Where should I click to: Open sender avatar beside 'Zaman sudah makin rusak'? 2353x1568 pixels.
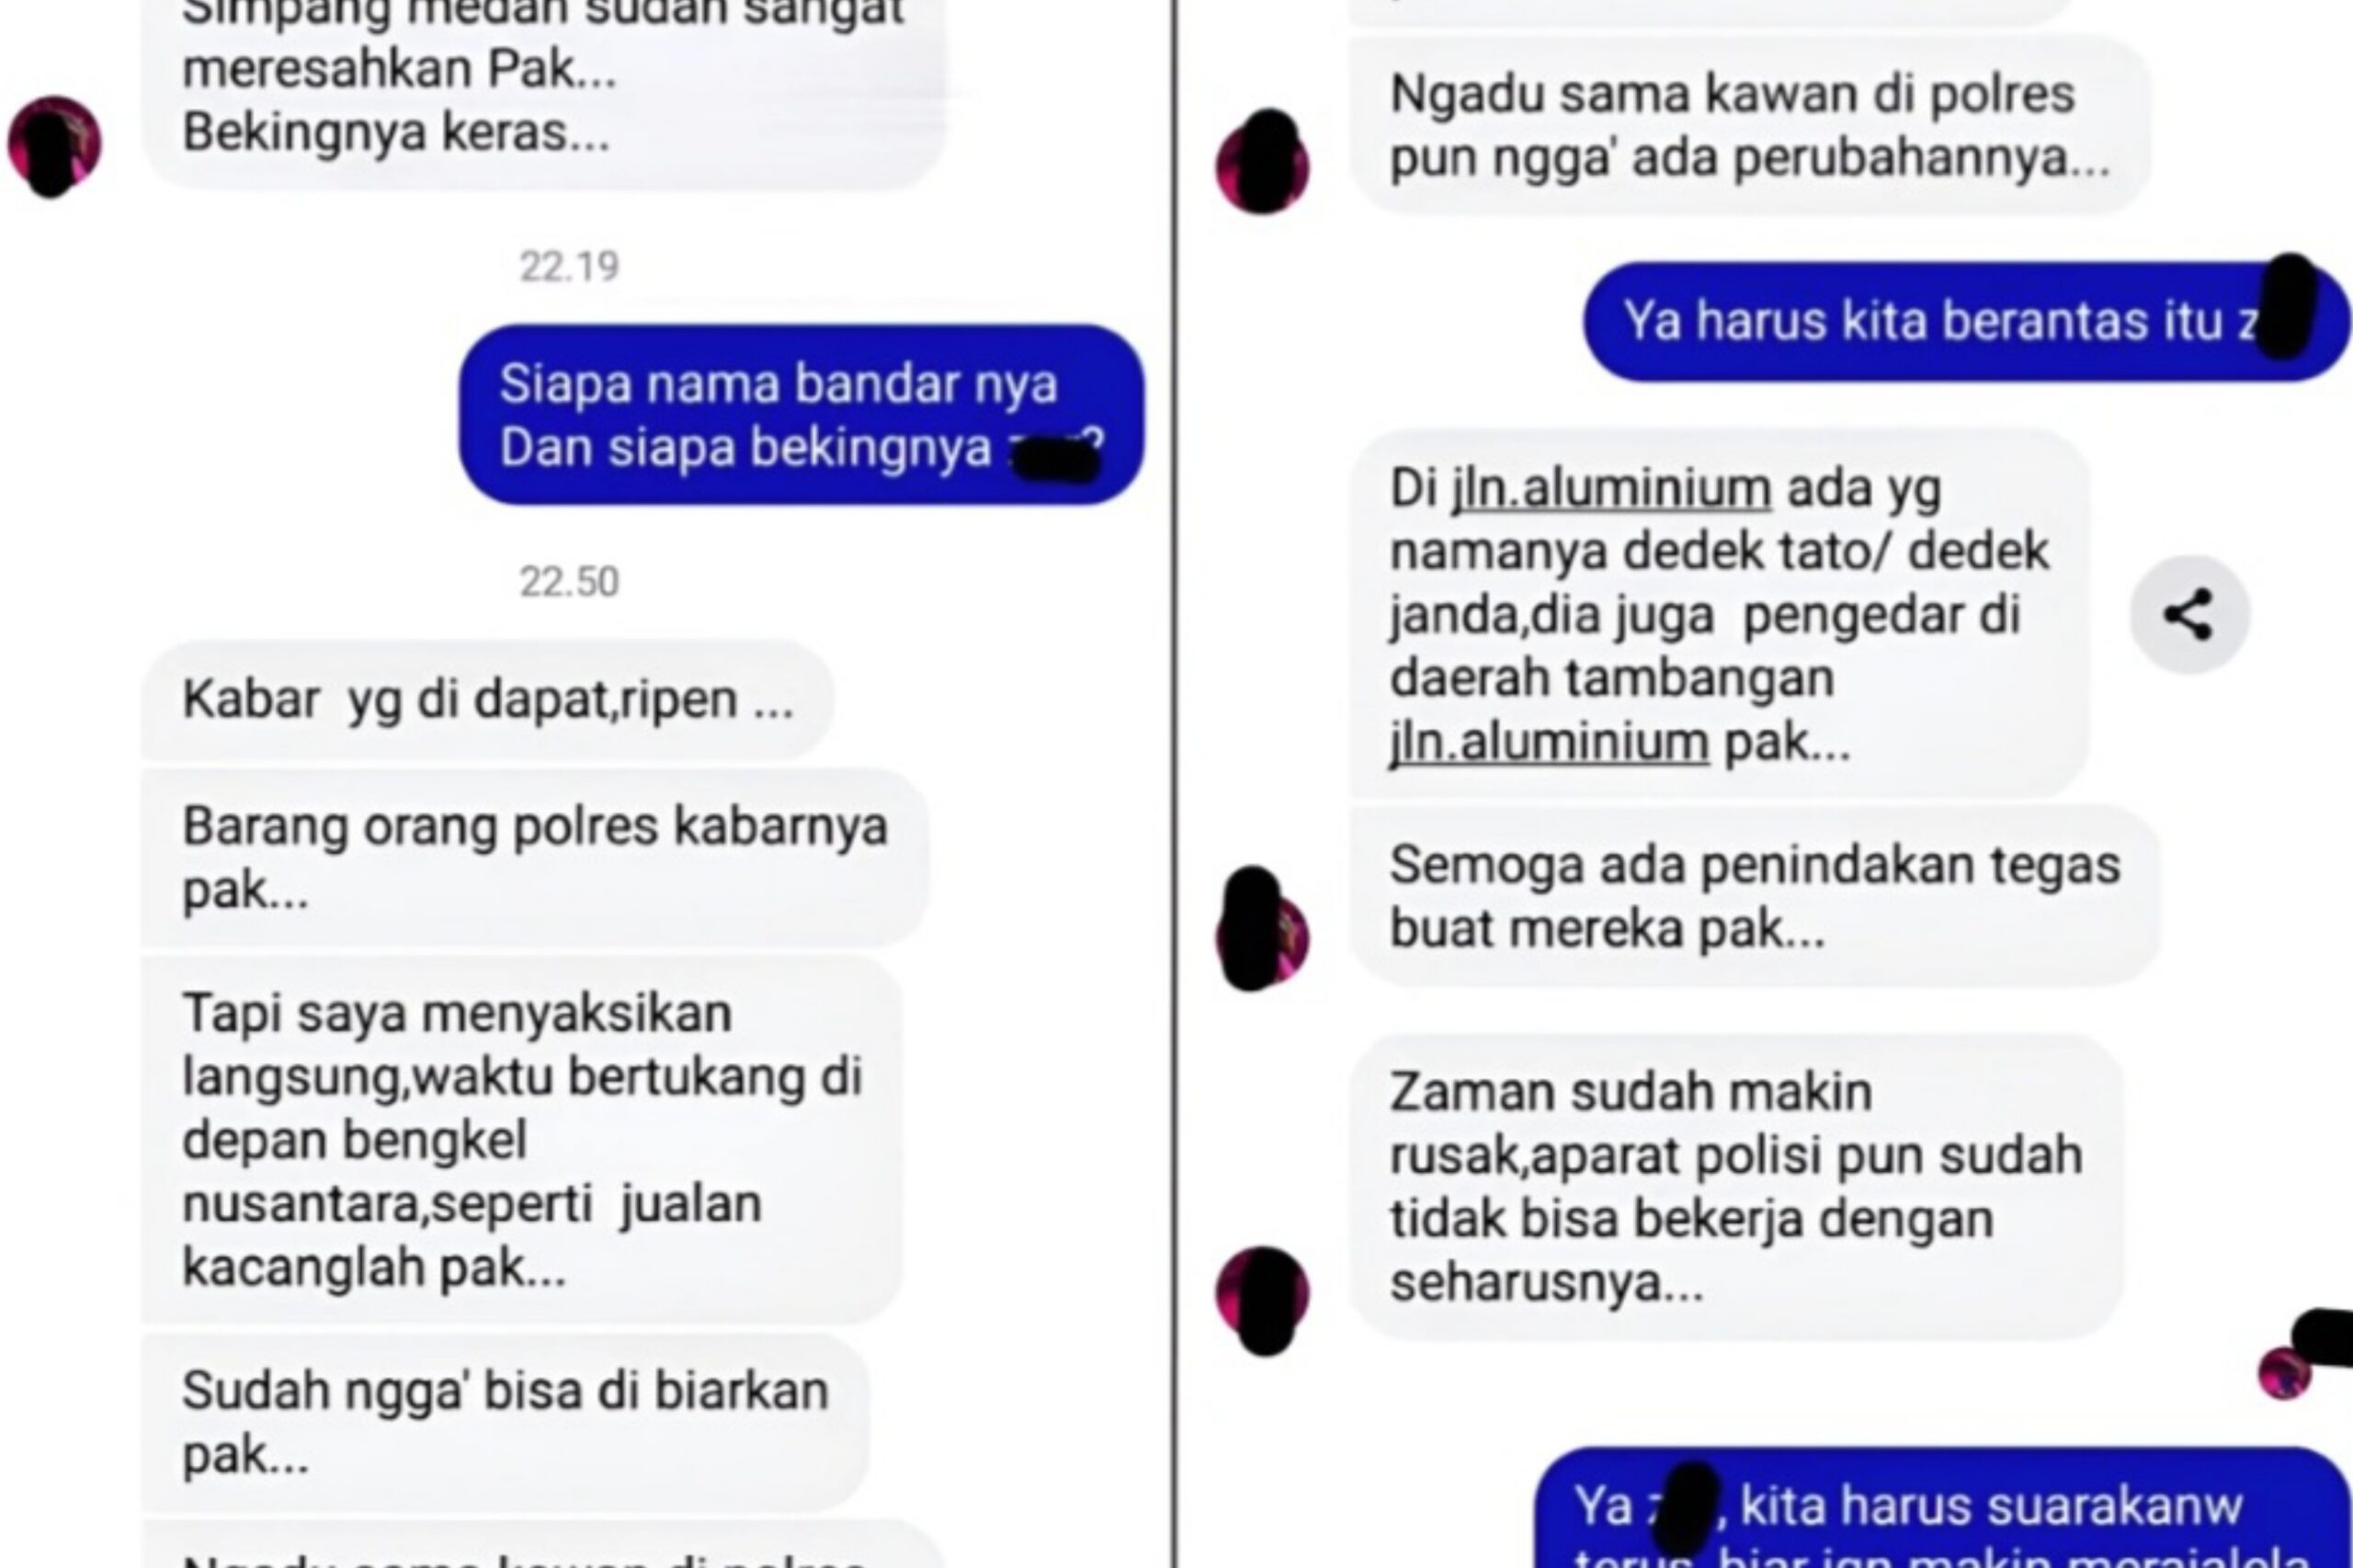1262,1298
